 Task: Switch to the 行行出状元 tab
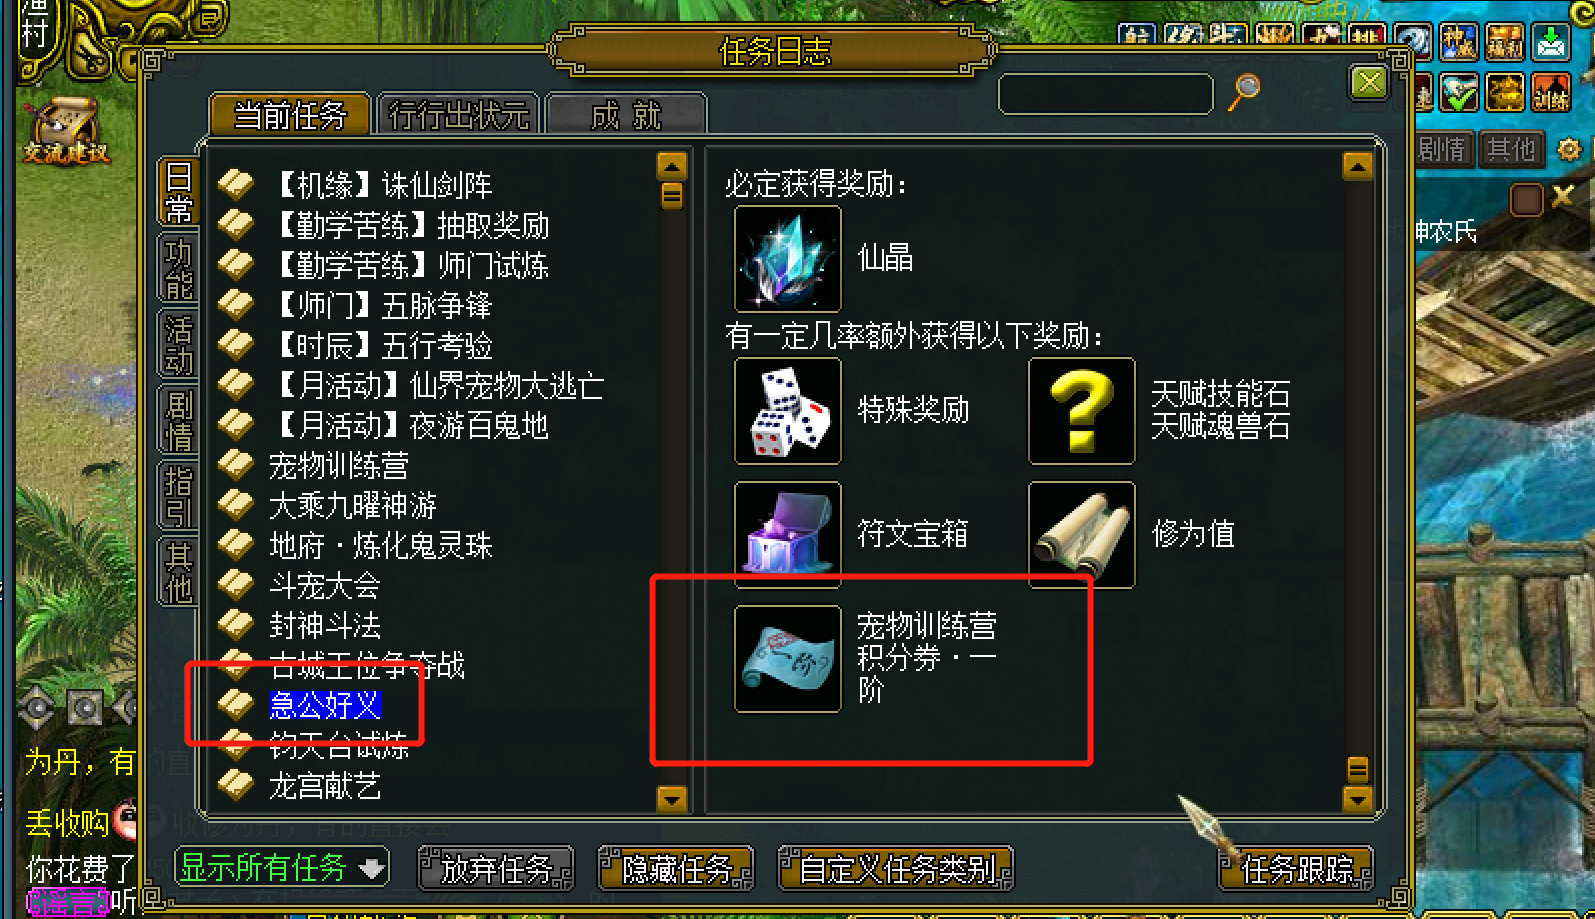458,115
